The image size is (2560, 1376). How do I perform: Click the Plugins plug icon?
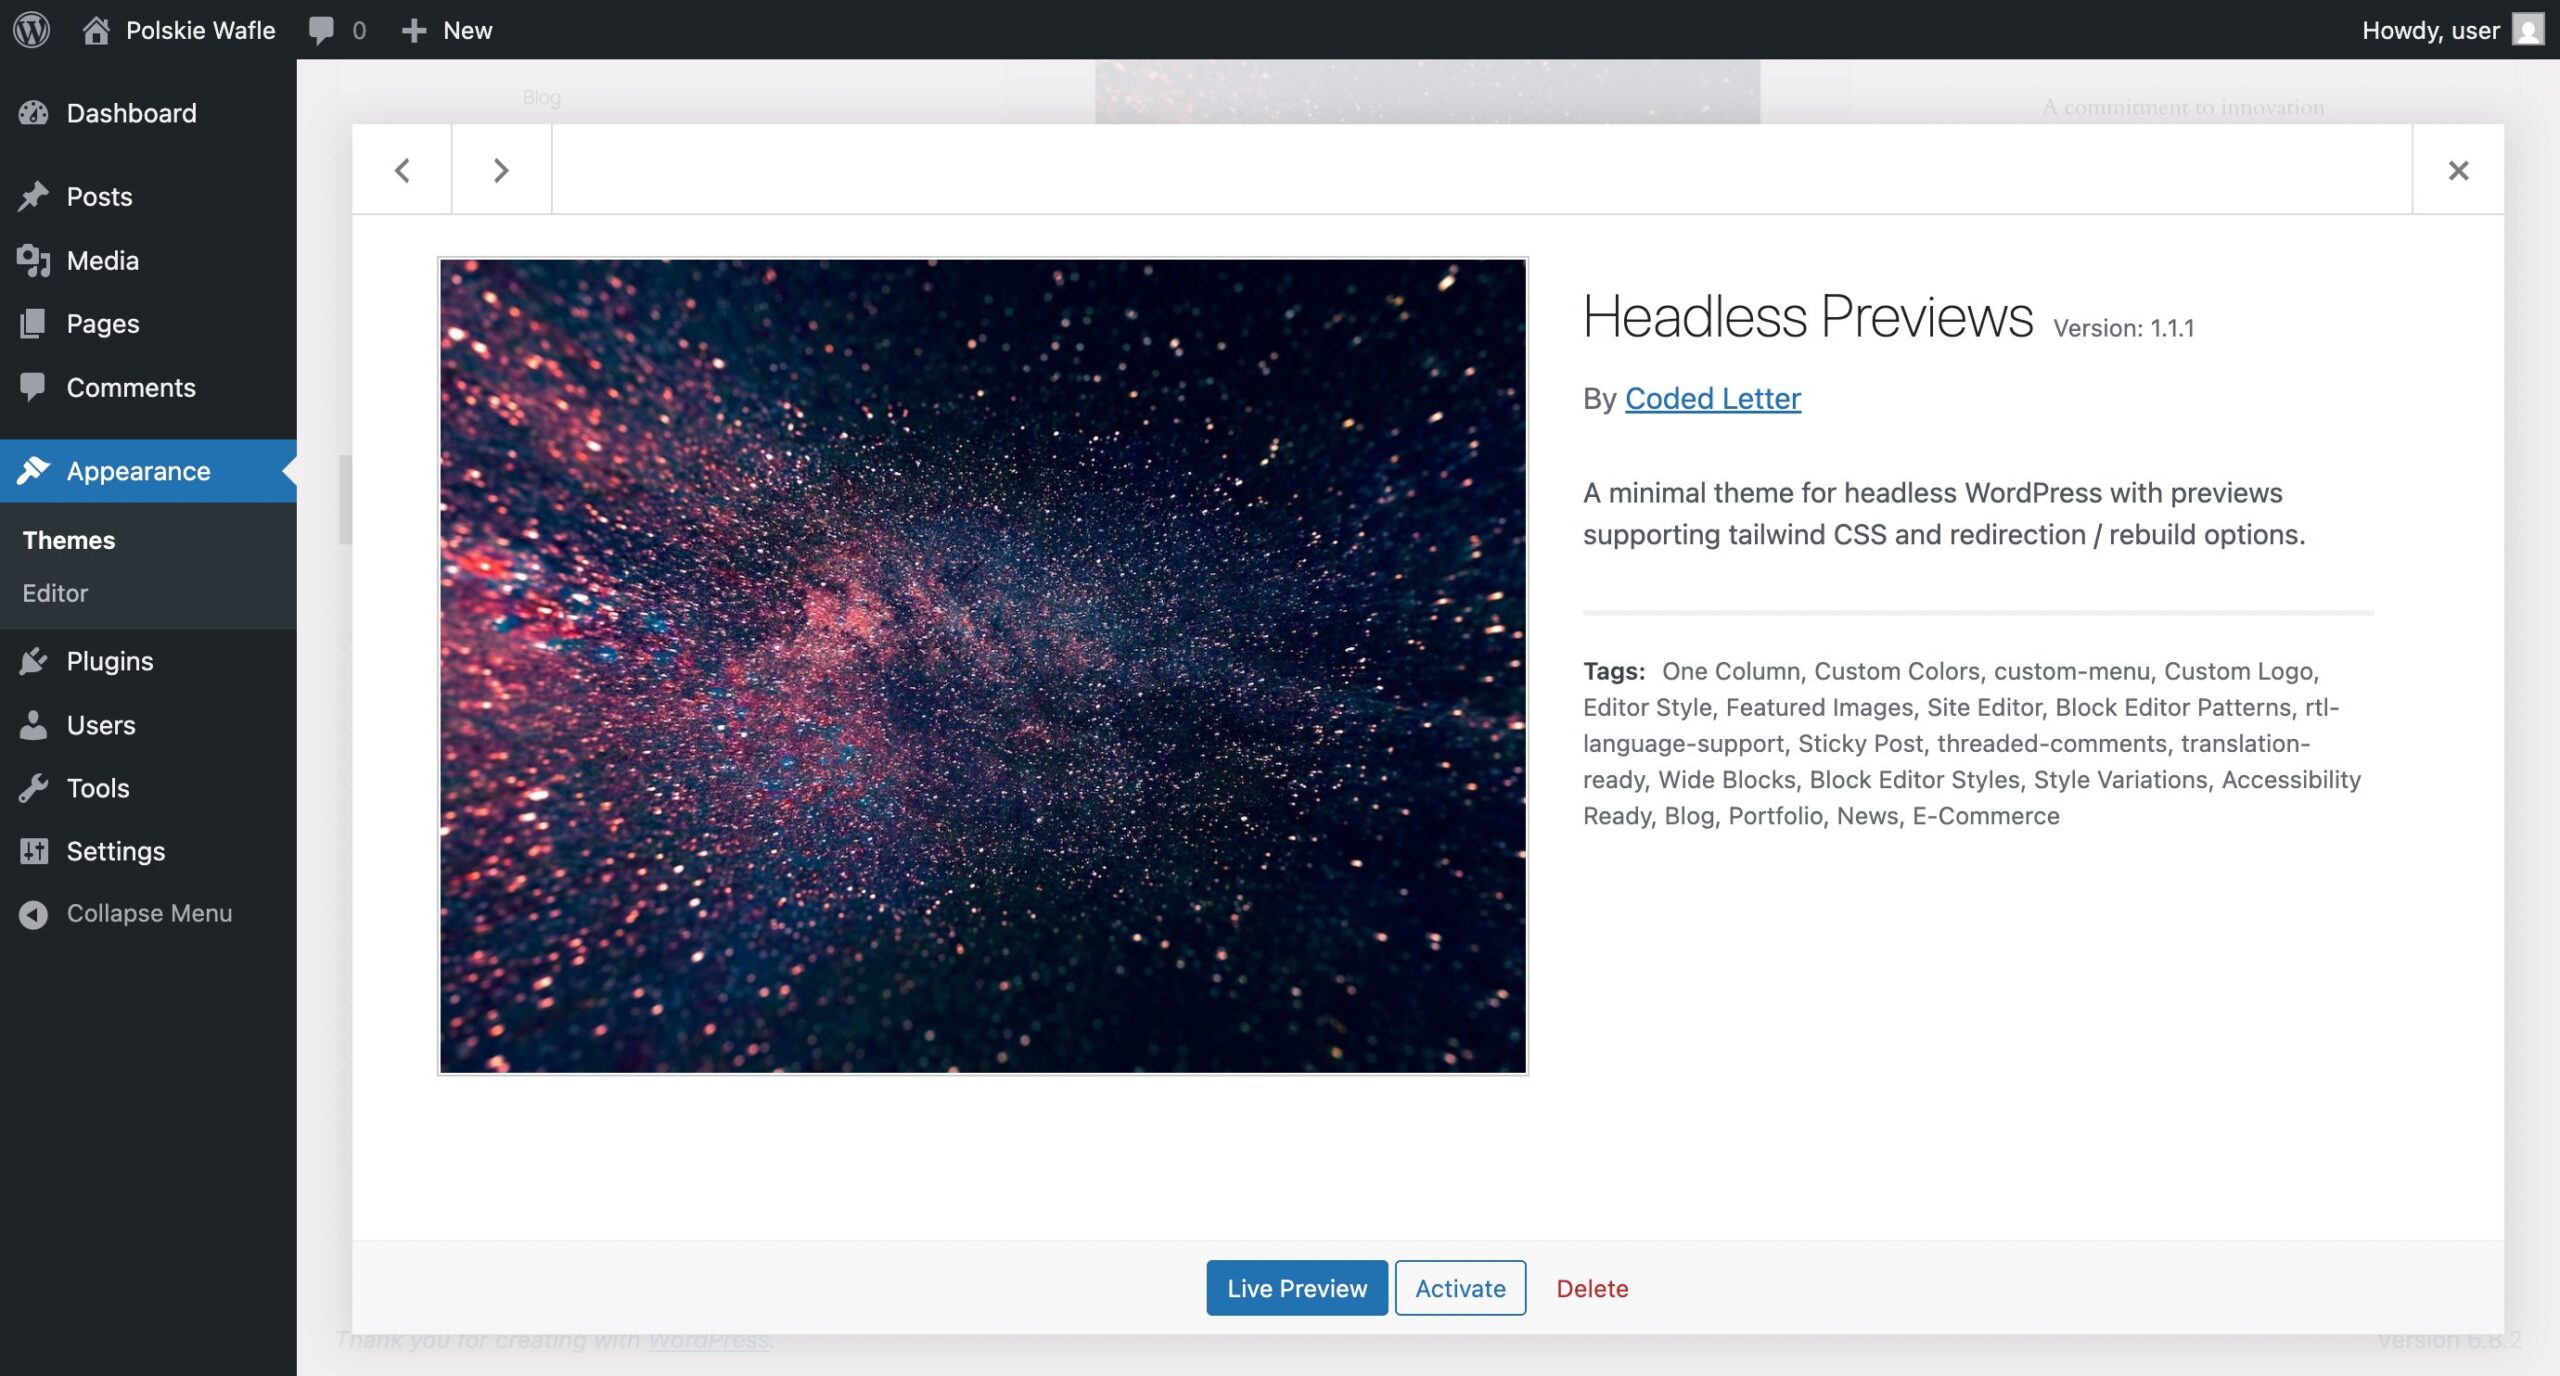(33, 661)
